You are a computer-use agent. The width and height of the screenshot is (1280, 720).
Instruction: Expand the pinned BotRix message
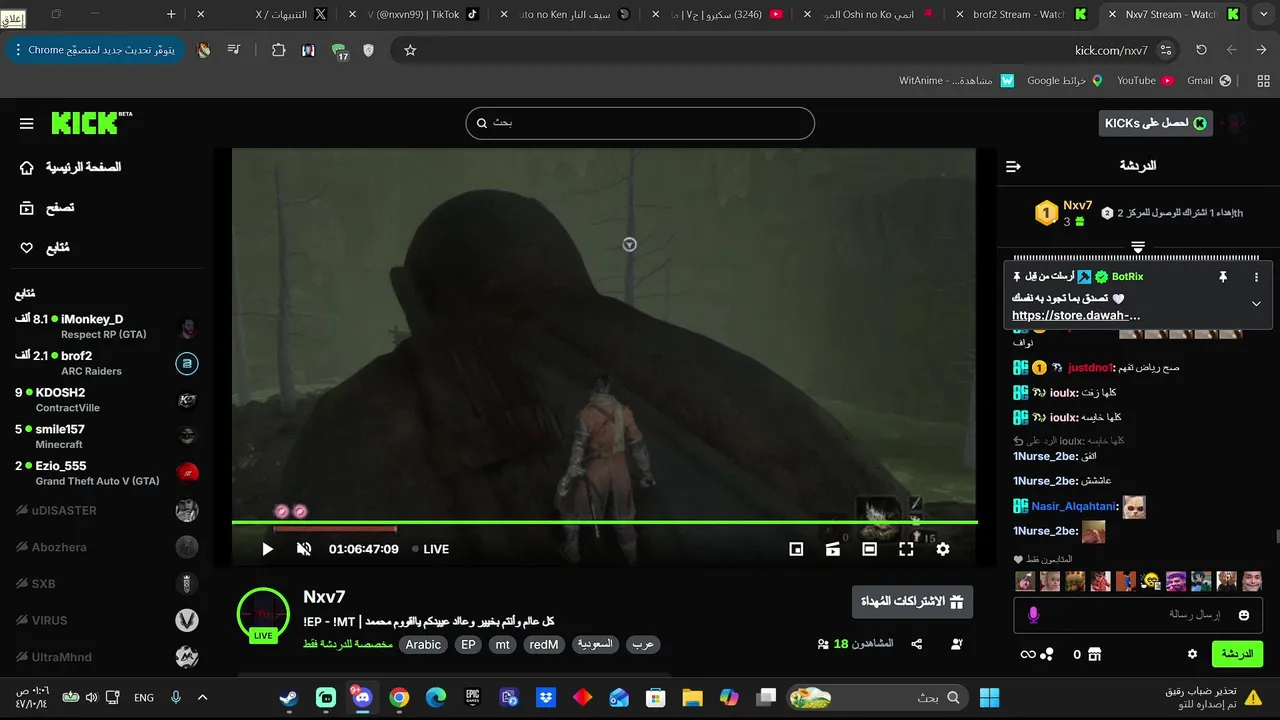1256,303
